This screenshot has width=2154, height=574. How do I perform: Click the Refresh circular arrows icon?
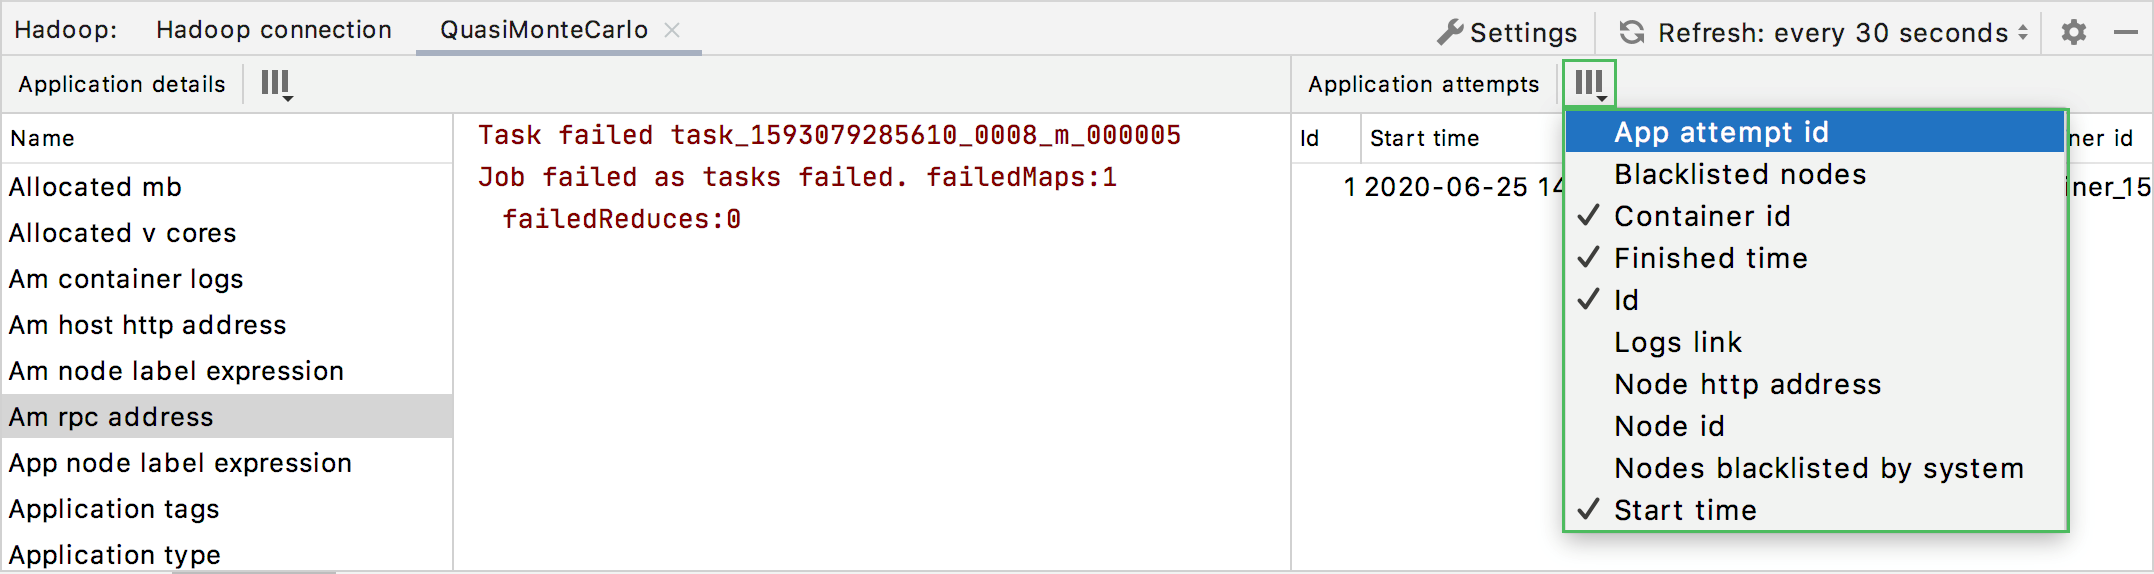point(1632,32)
